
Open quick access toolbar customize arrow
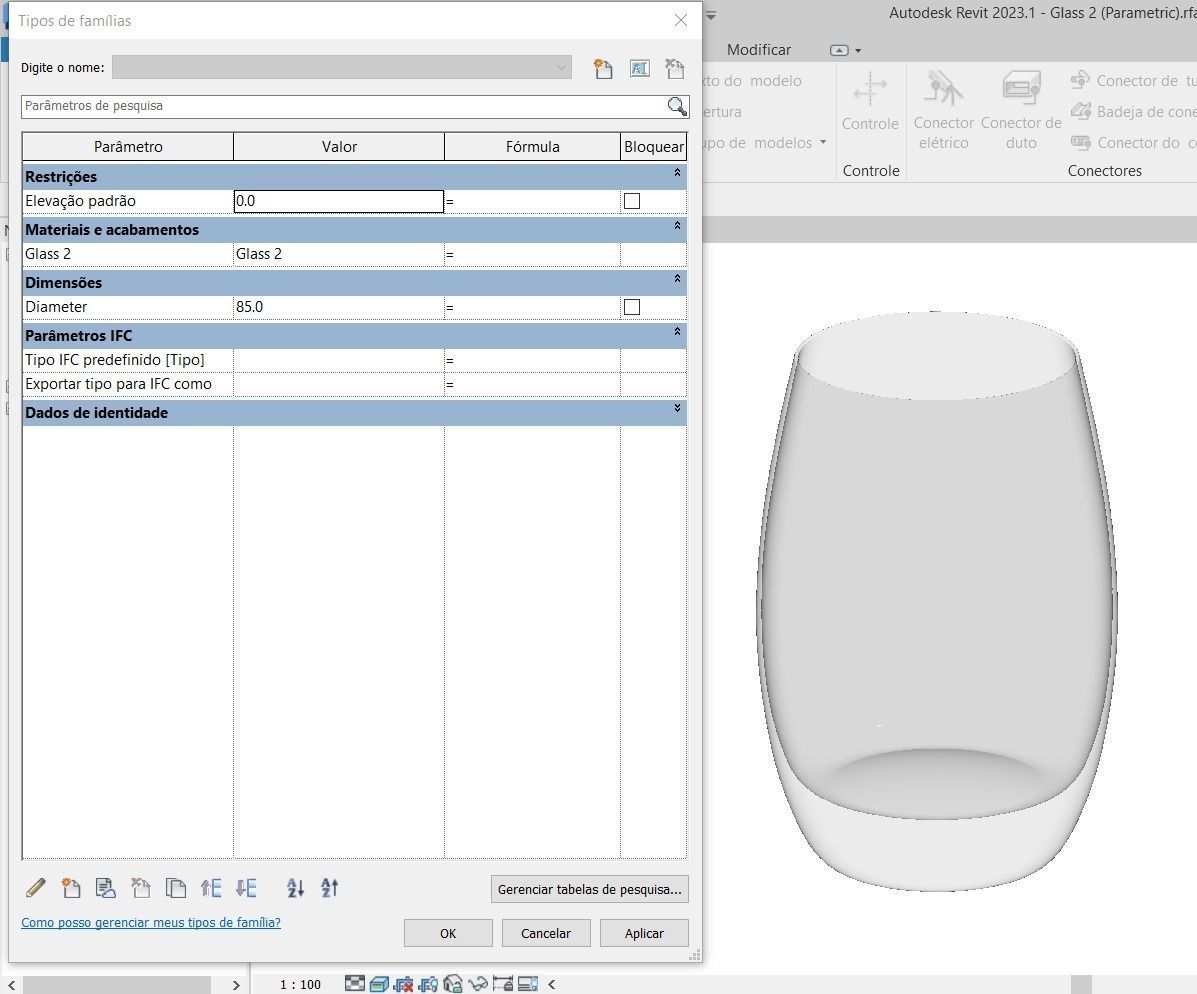pyautogui.click(x=711, y=15)
